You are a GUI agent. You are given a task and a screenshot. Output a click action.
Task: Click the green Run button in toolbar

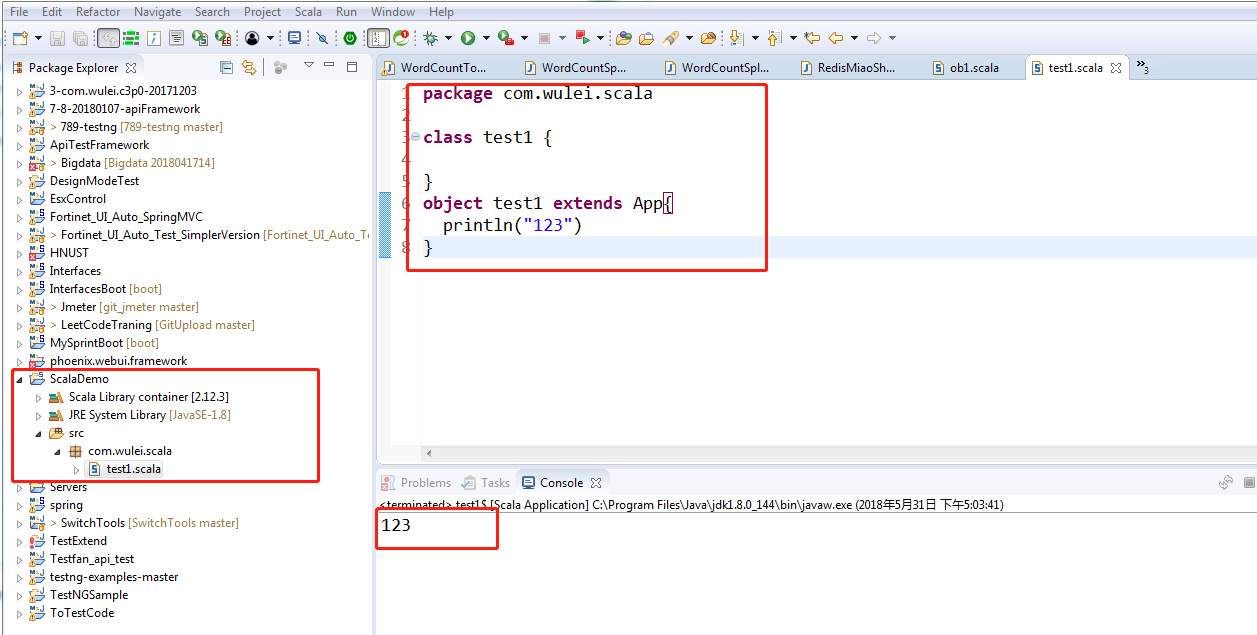pos(467,38)
